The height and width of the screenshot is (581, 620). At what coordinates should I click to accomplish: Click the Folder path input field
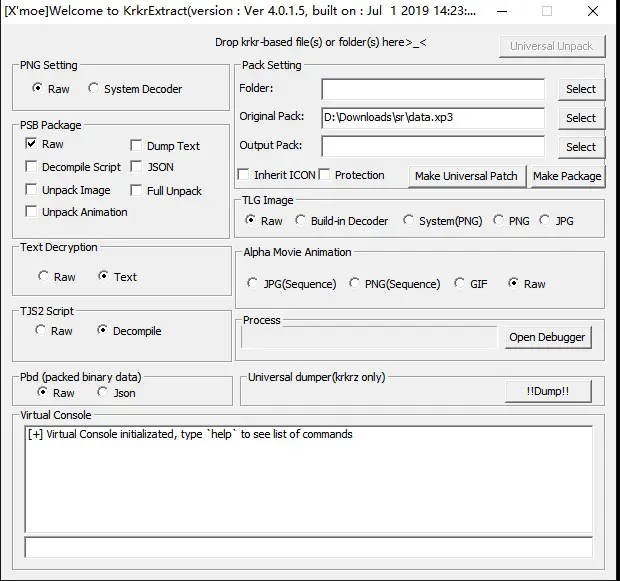click(433, 89)
